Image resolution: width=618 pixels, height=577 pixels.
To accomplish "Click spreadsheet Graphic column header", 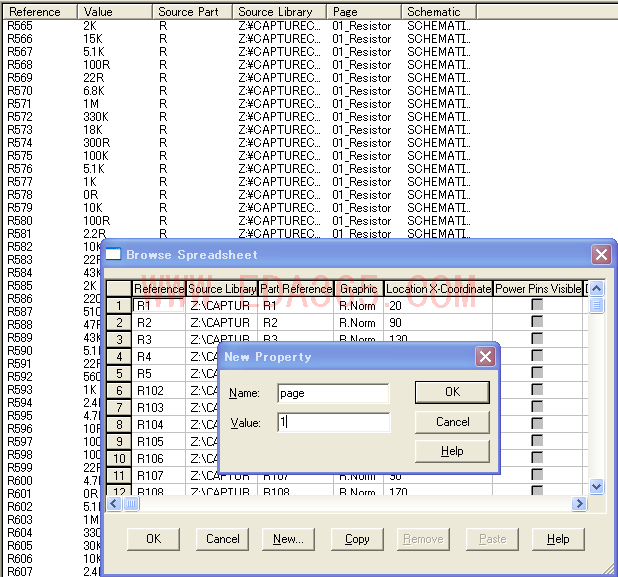I will click(359, 289).
